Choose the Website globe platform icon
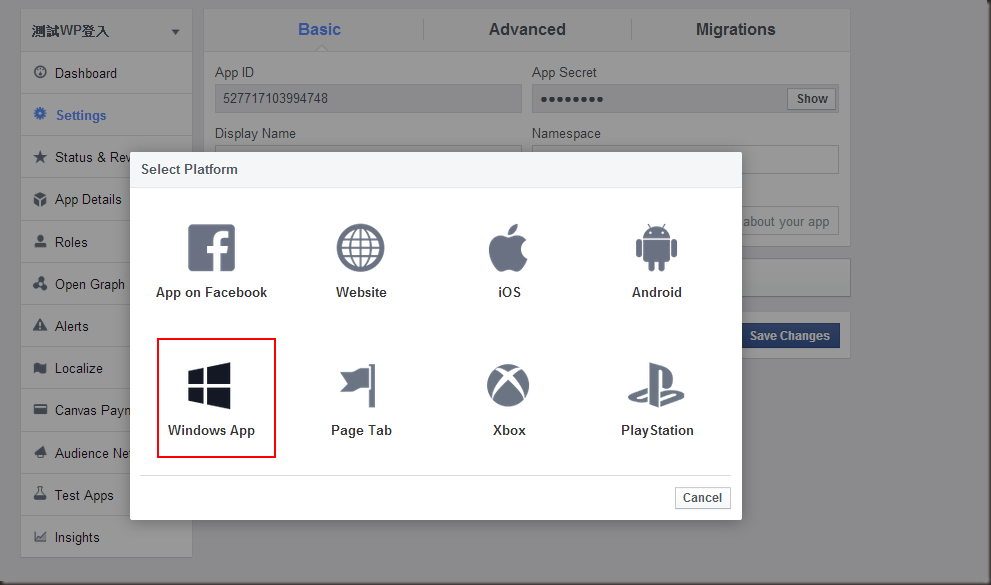Image resolution: width=991 pixels, height=585 pixels. 360,248
